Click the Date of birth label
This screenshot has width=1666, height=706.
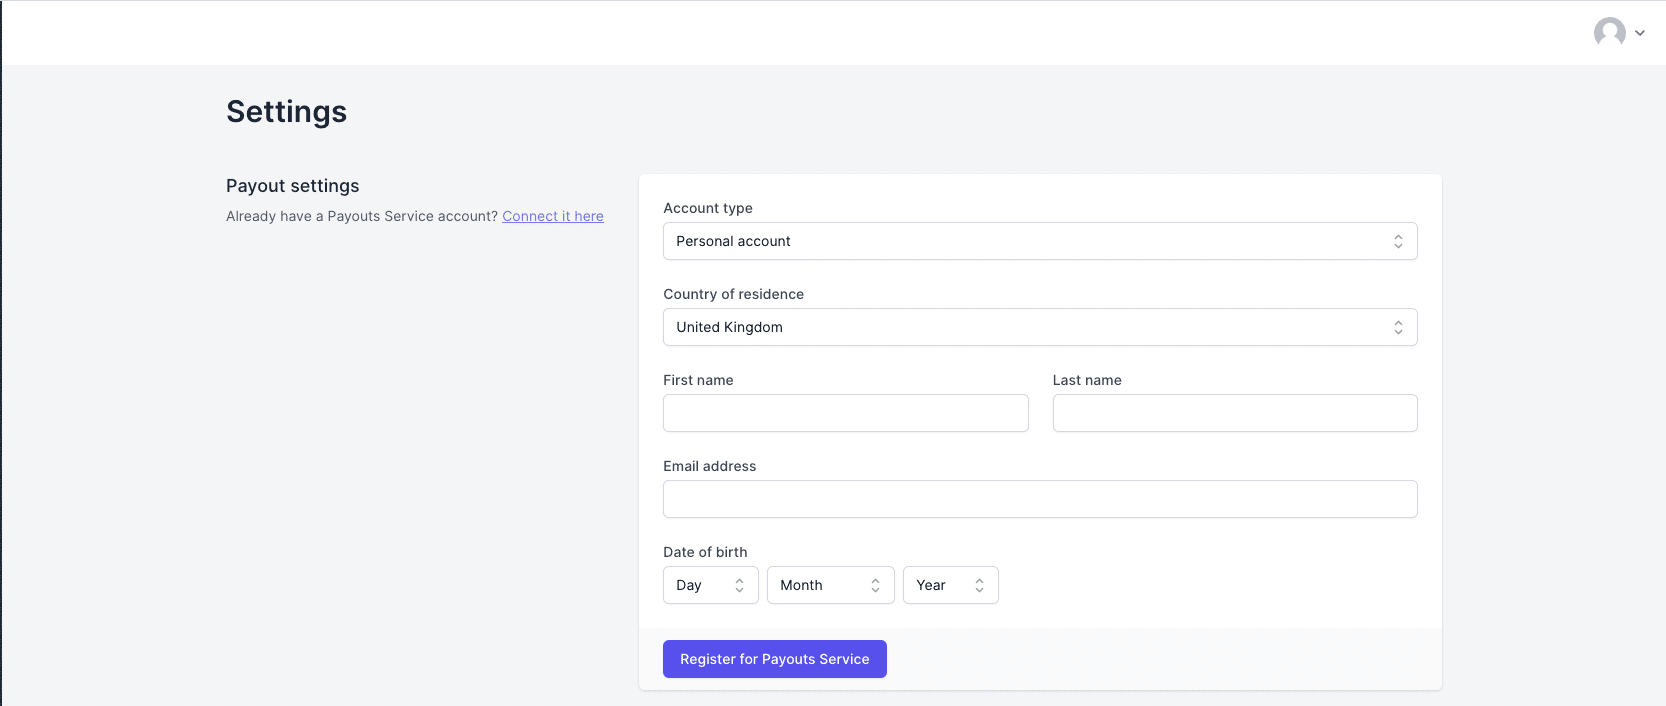pyautogui.click(x=705, y=552)
